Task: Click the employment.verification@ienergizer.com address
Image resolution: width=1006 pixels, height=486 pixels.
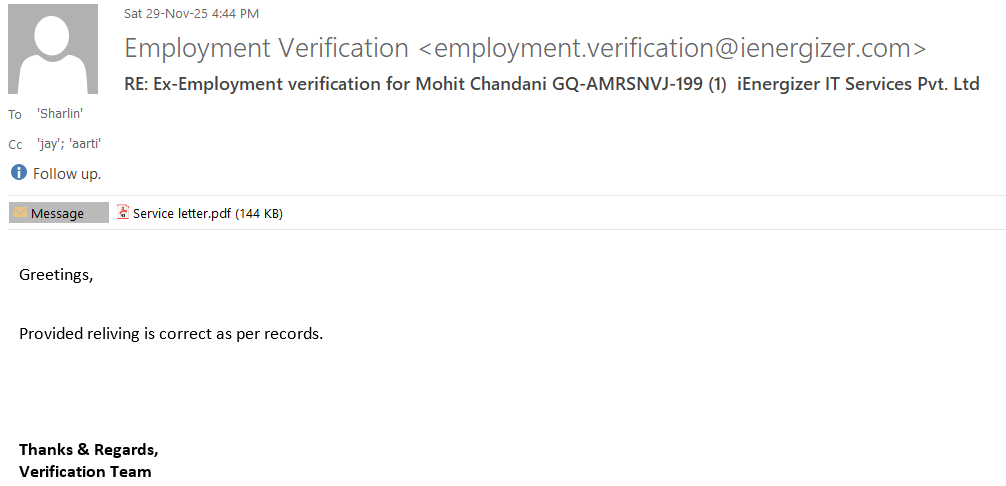Action: (672, 48)
